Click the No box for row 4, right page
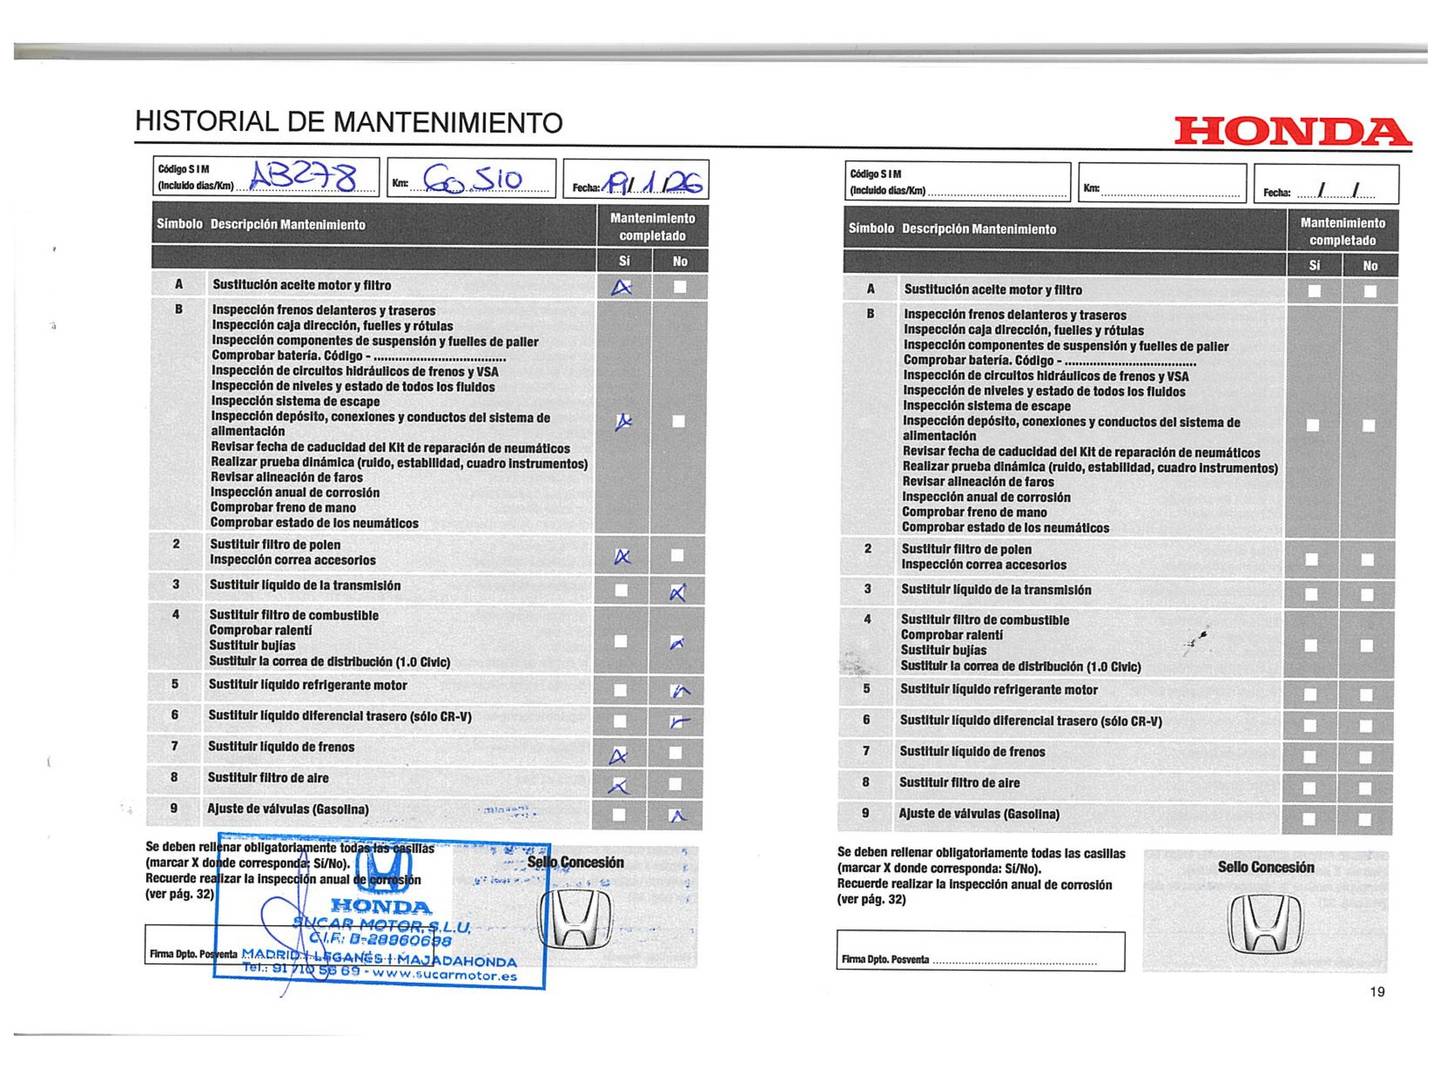Image resolution: width=1440 pixels, height=1080 pixels. click(1367, 646)
